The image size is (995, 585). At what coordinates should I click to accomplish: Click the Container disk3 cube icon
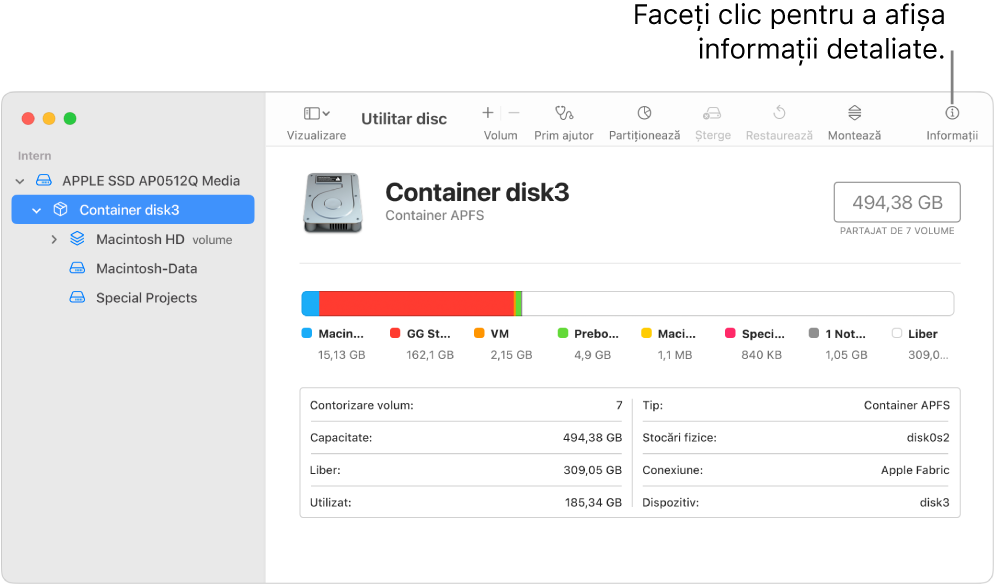[x=60, y=209]
